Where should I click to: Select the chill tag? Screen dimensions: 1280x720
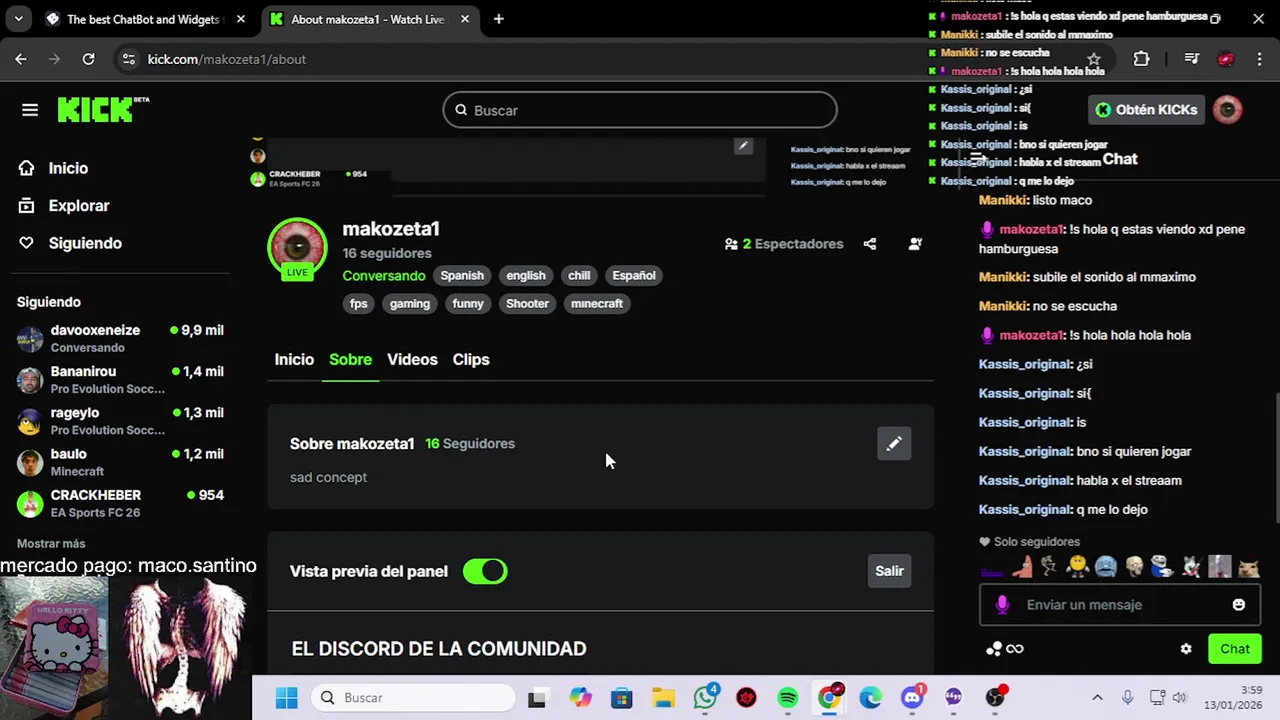click(x=579, y=276)
